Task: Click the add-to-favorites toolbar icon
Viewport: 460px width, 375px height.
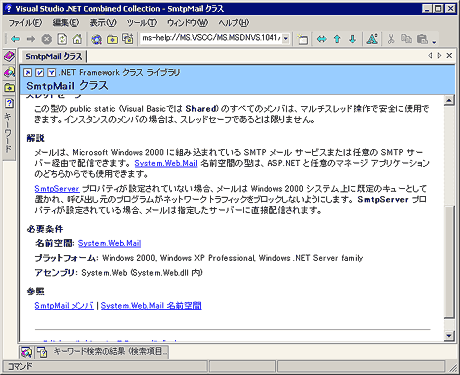Action: click(x=128, y=39)
